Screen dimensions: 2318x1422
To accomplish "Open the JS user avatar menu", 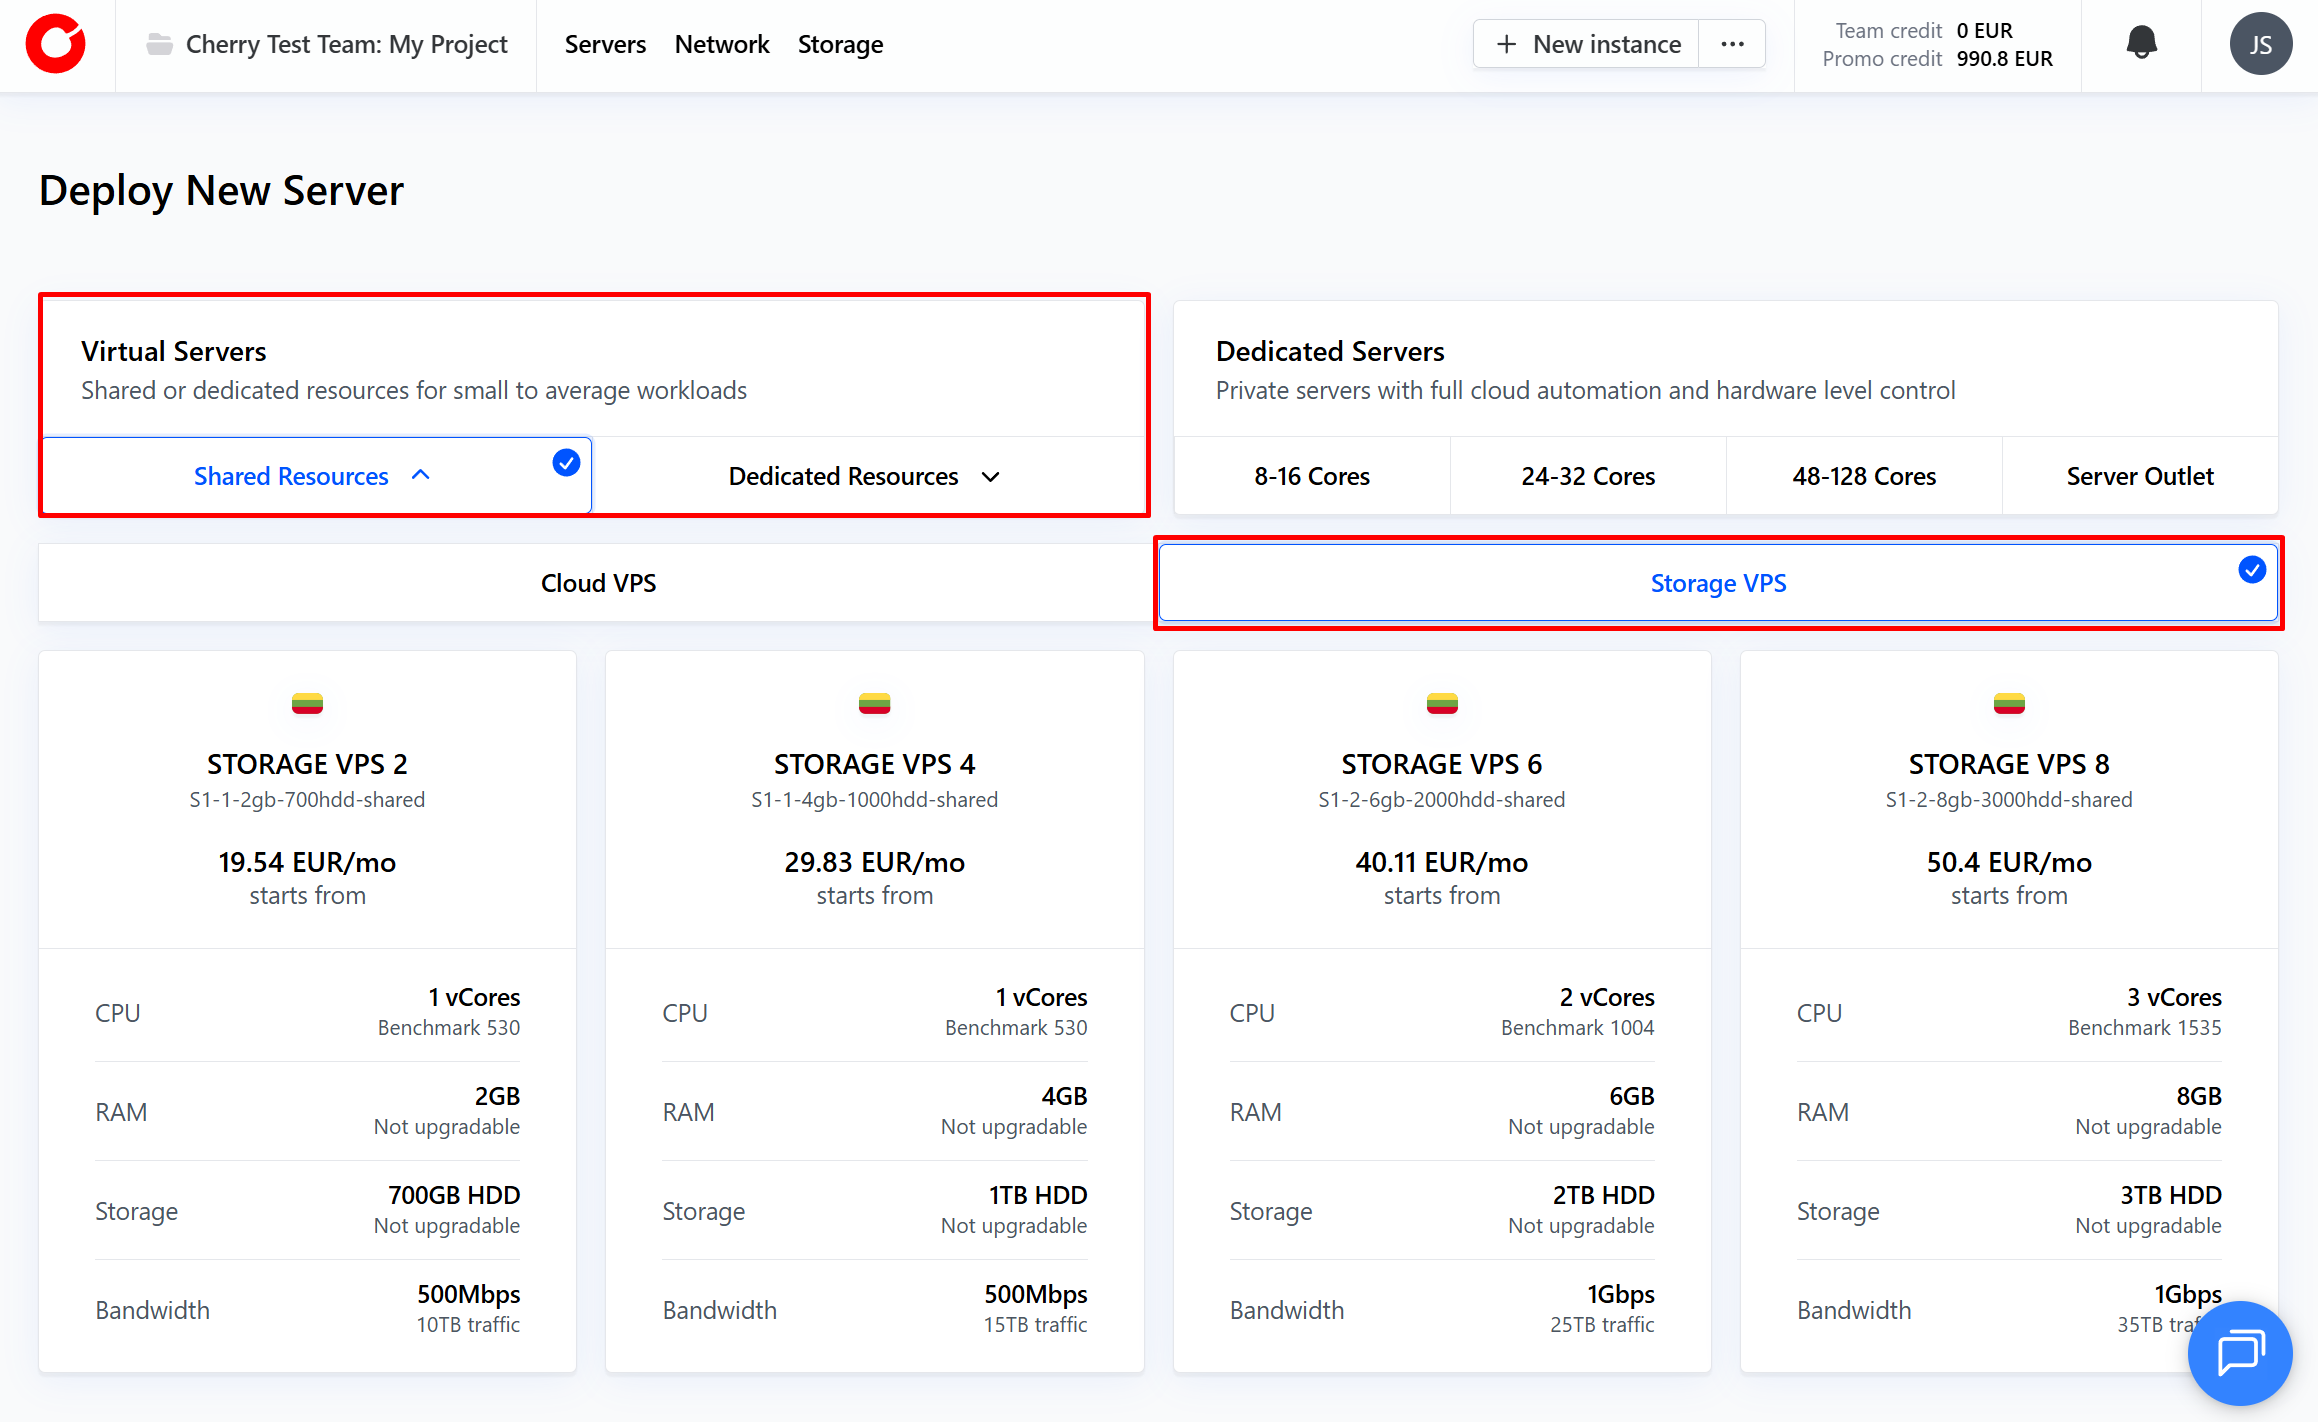I will point(2260,44).
